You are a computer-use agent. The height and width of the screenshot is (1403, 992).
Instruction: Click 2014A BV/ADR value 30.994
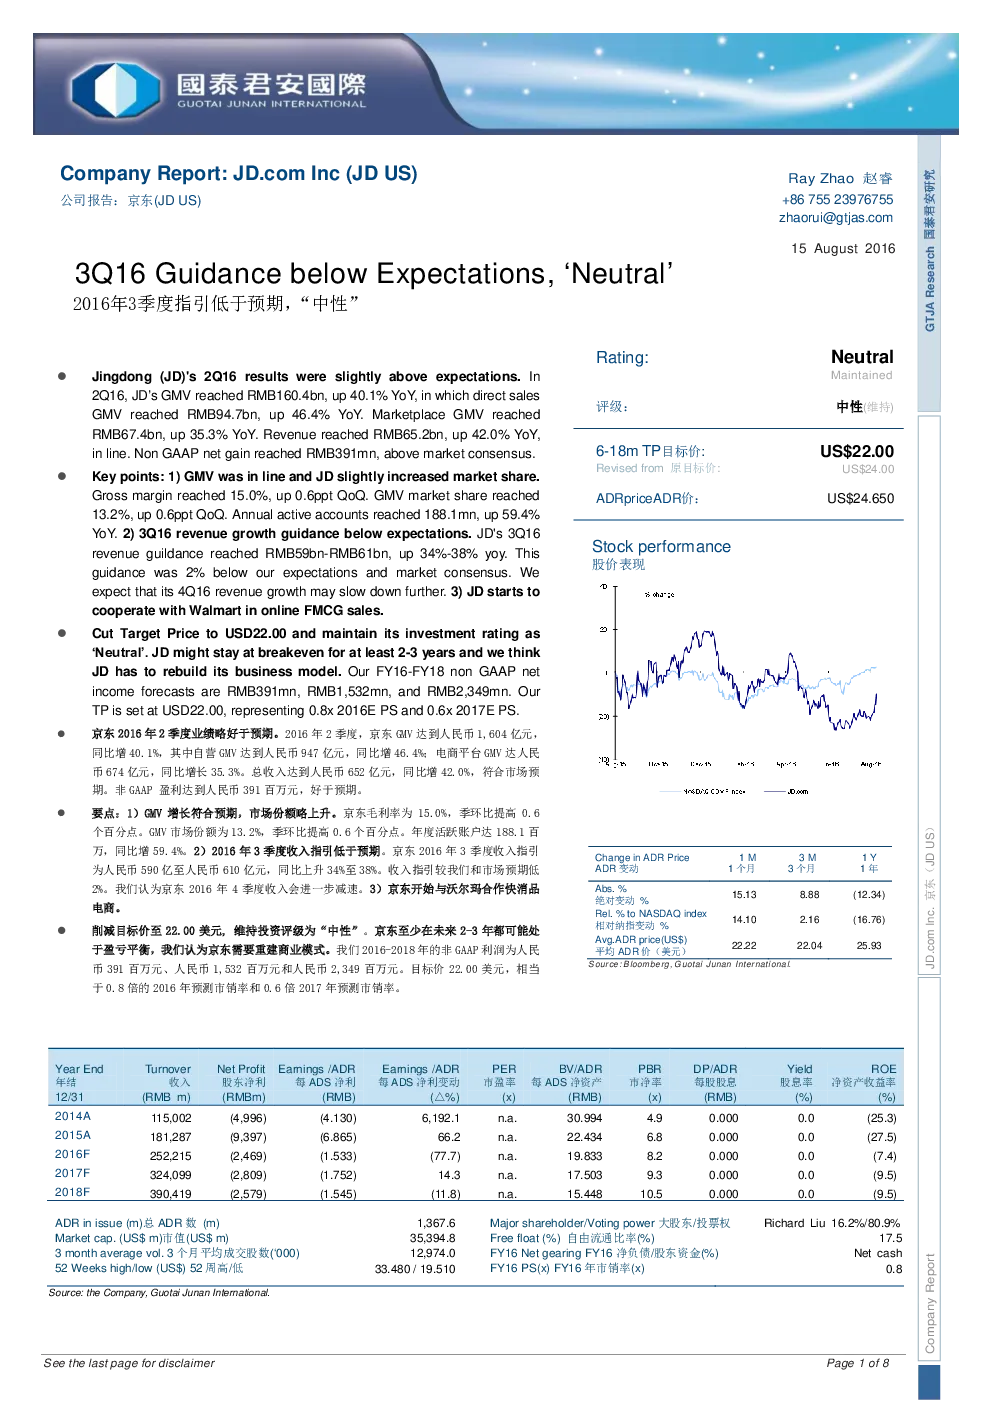pyautogui.click(x=584, y=1118)
